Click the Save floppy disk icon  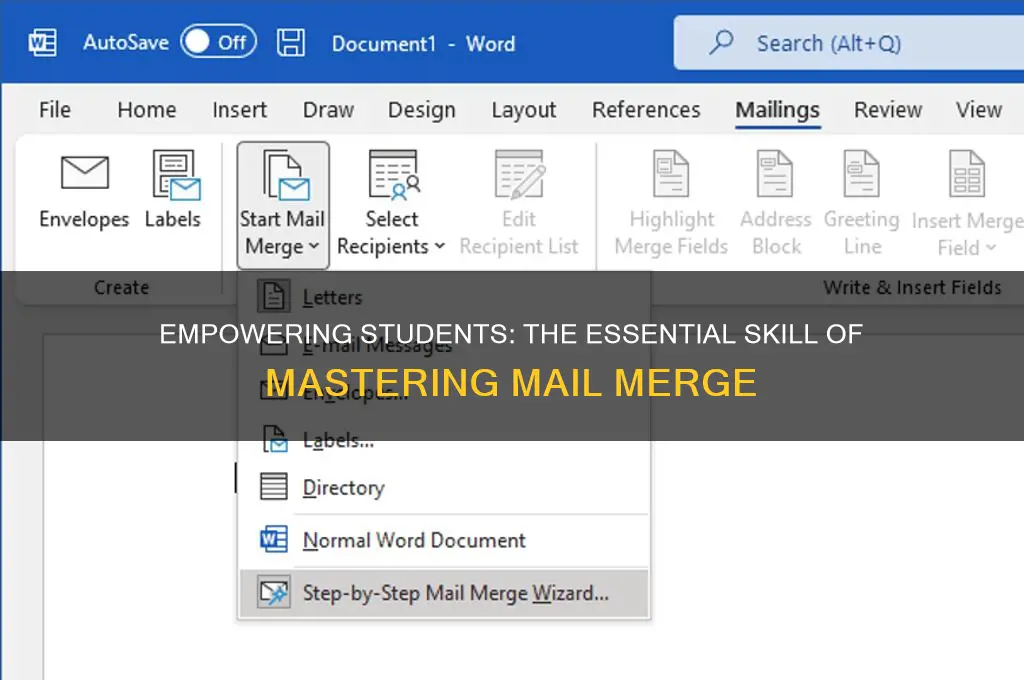click(291, 42)
